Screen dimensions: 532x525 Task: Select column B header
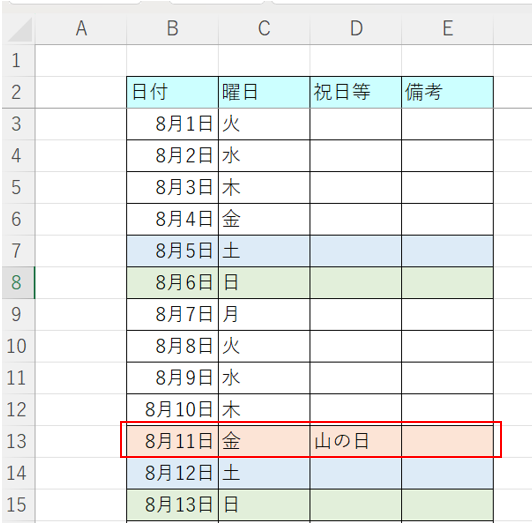(172, 29)
